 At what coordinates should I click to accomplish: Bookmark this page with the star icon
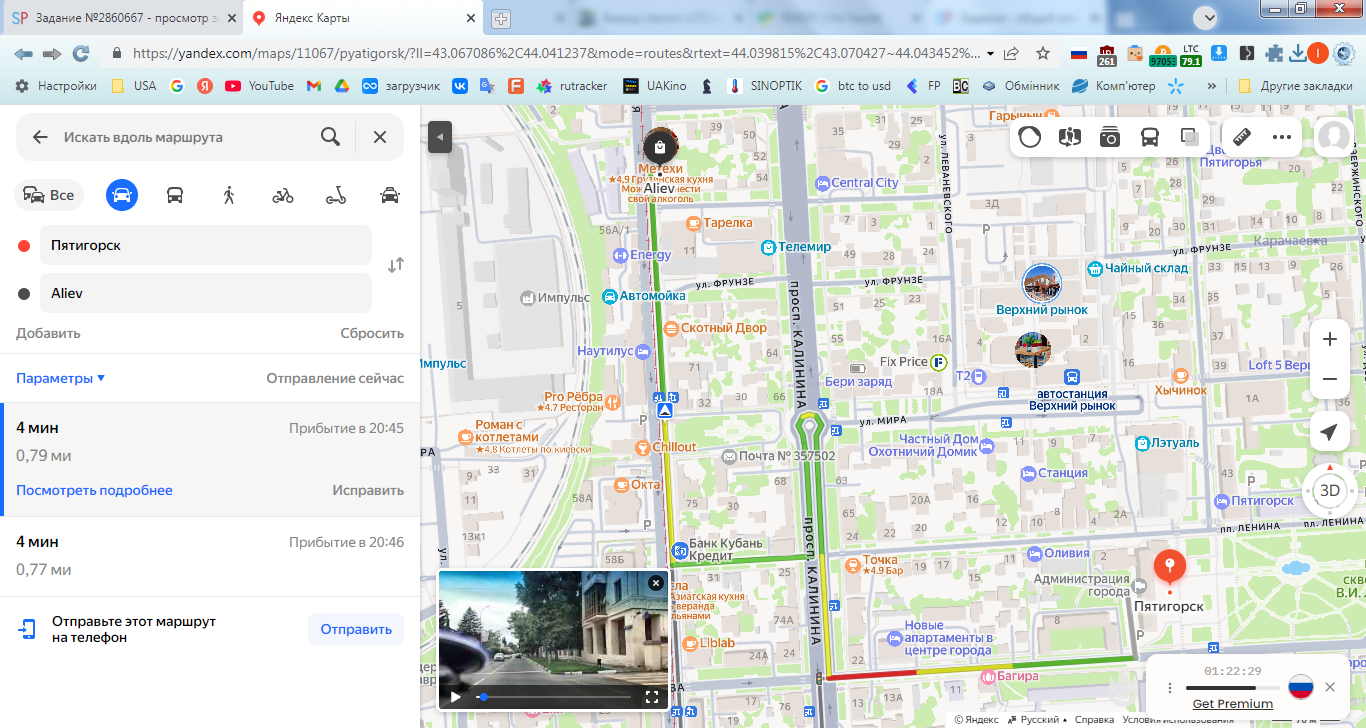(x=1043, y=53)
